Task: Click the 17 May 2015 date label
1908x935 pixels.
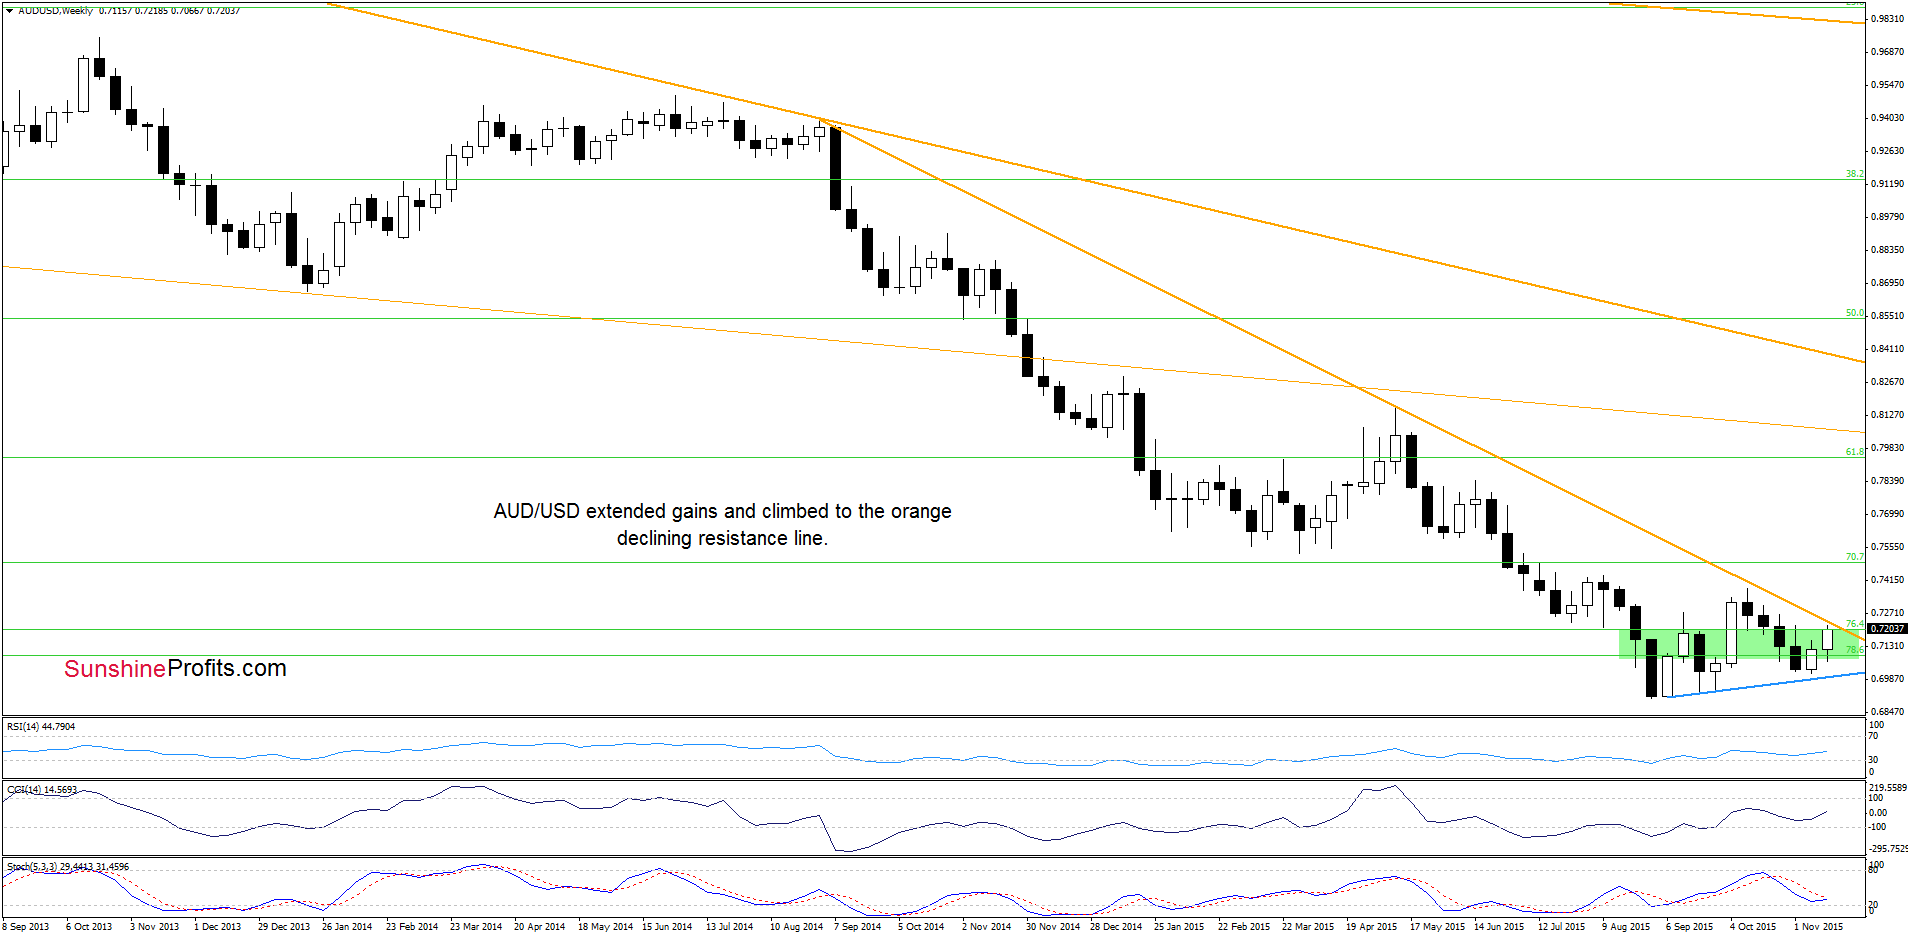Action: (1436, 927)
